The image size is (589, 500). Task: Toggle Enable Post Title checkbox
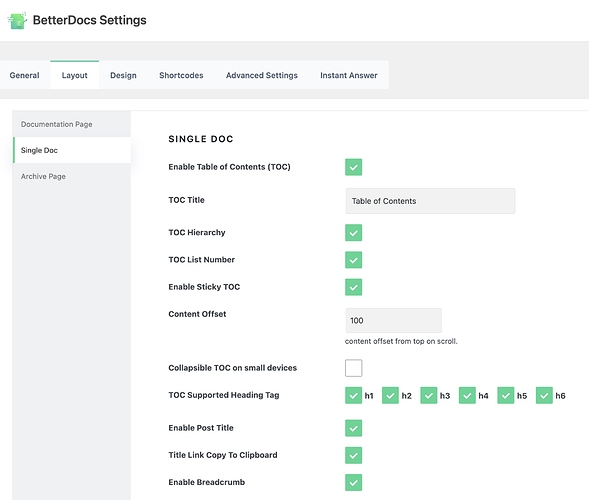[x=353, y=428]
